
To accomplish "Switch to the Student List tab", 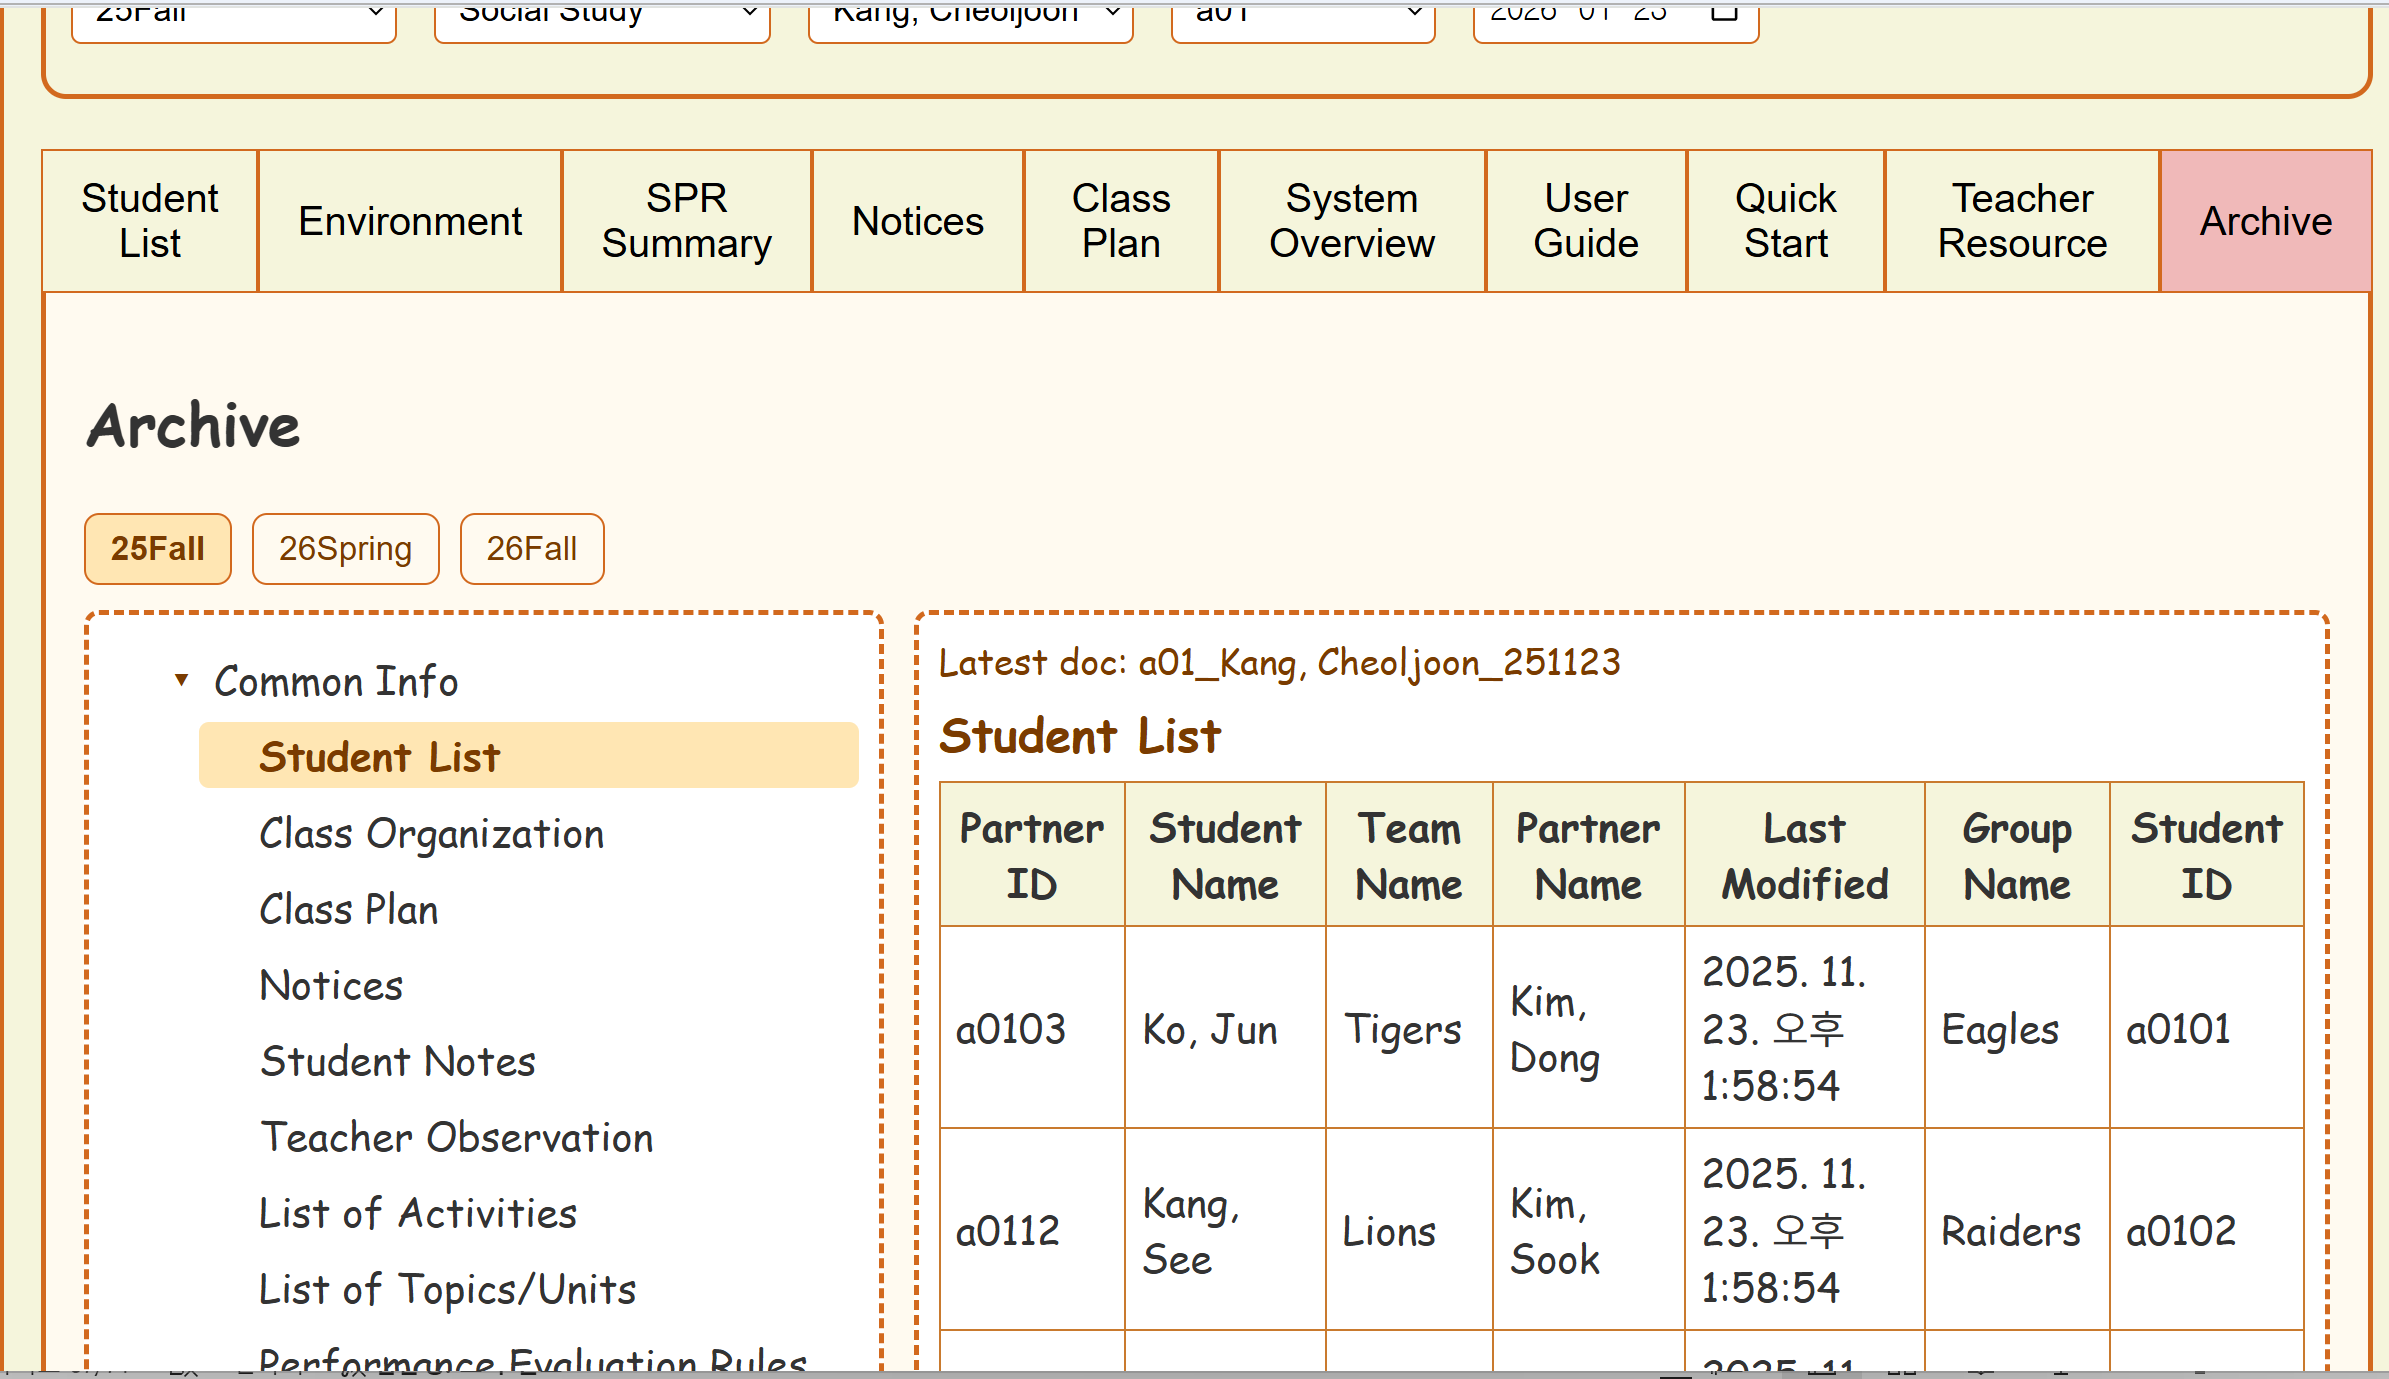I will point(150,221).
